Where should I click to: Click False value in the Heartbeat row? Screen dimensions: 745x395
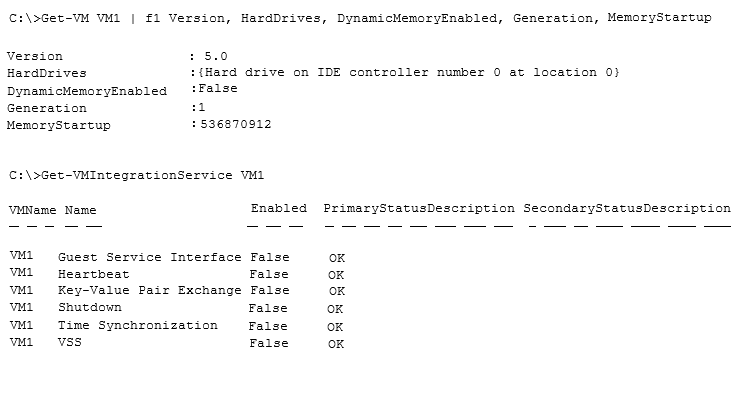pos(269,274)
